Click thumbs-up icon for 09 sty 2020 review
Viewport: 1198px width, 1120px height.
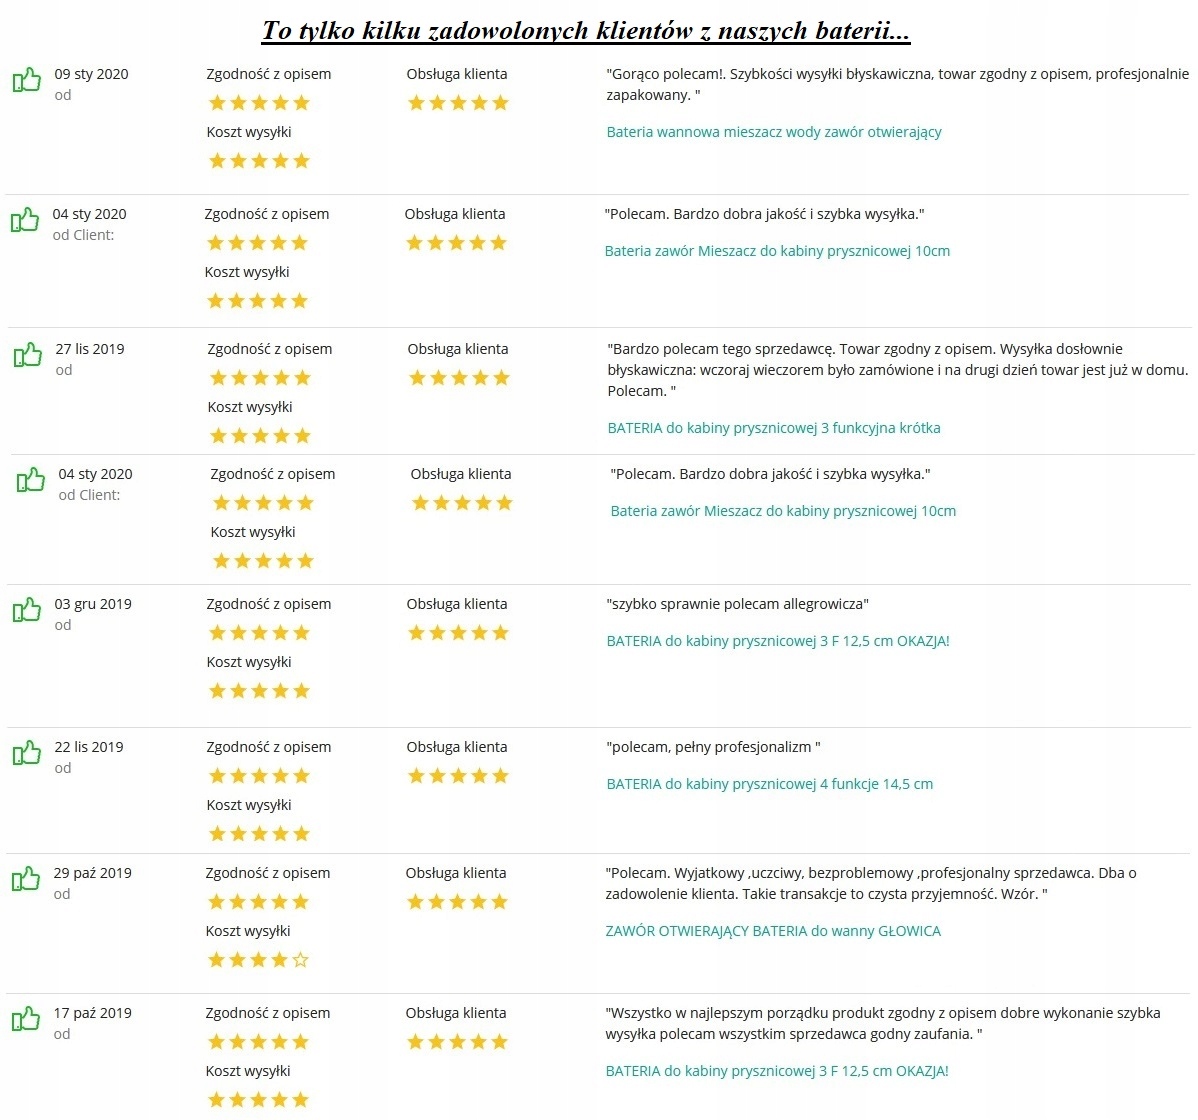tap(27, 79)
